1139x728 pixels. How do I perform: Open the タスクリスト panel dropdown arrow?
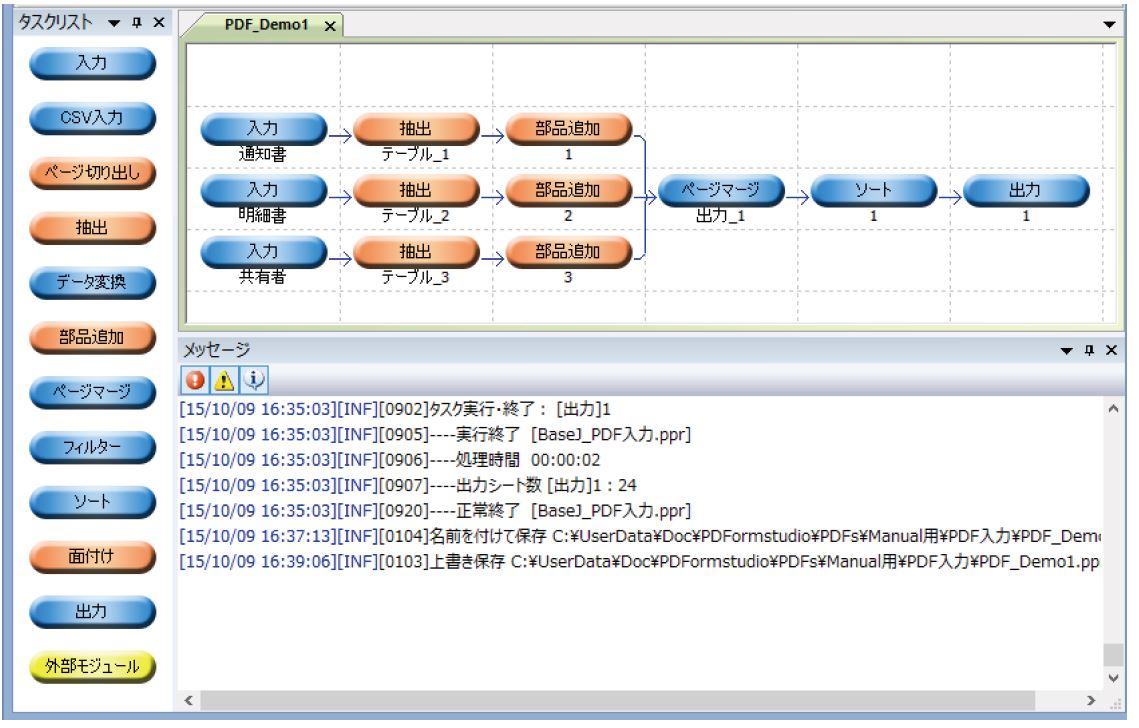(116, 22)
